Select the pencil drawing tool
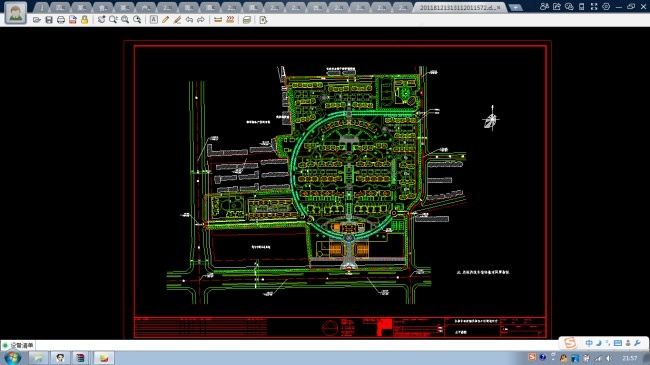Viewport: 650px width, 365px height. pyautogui.click(x=165, y=20)
